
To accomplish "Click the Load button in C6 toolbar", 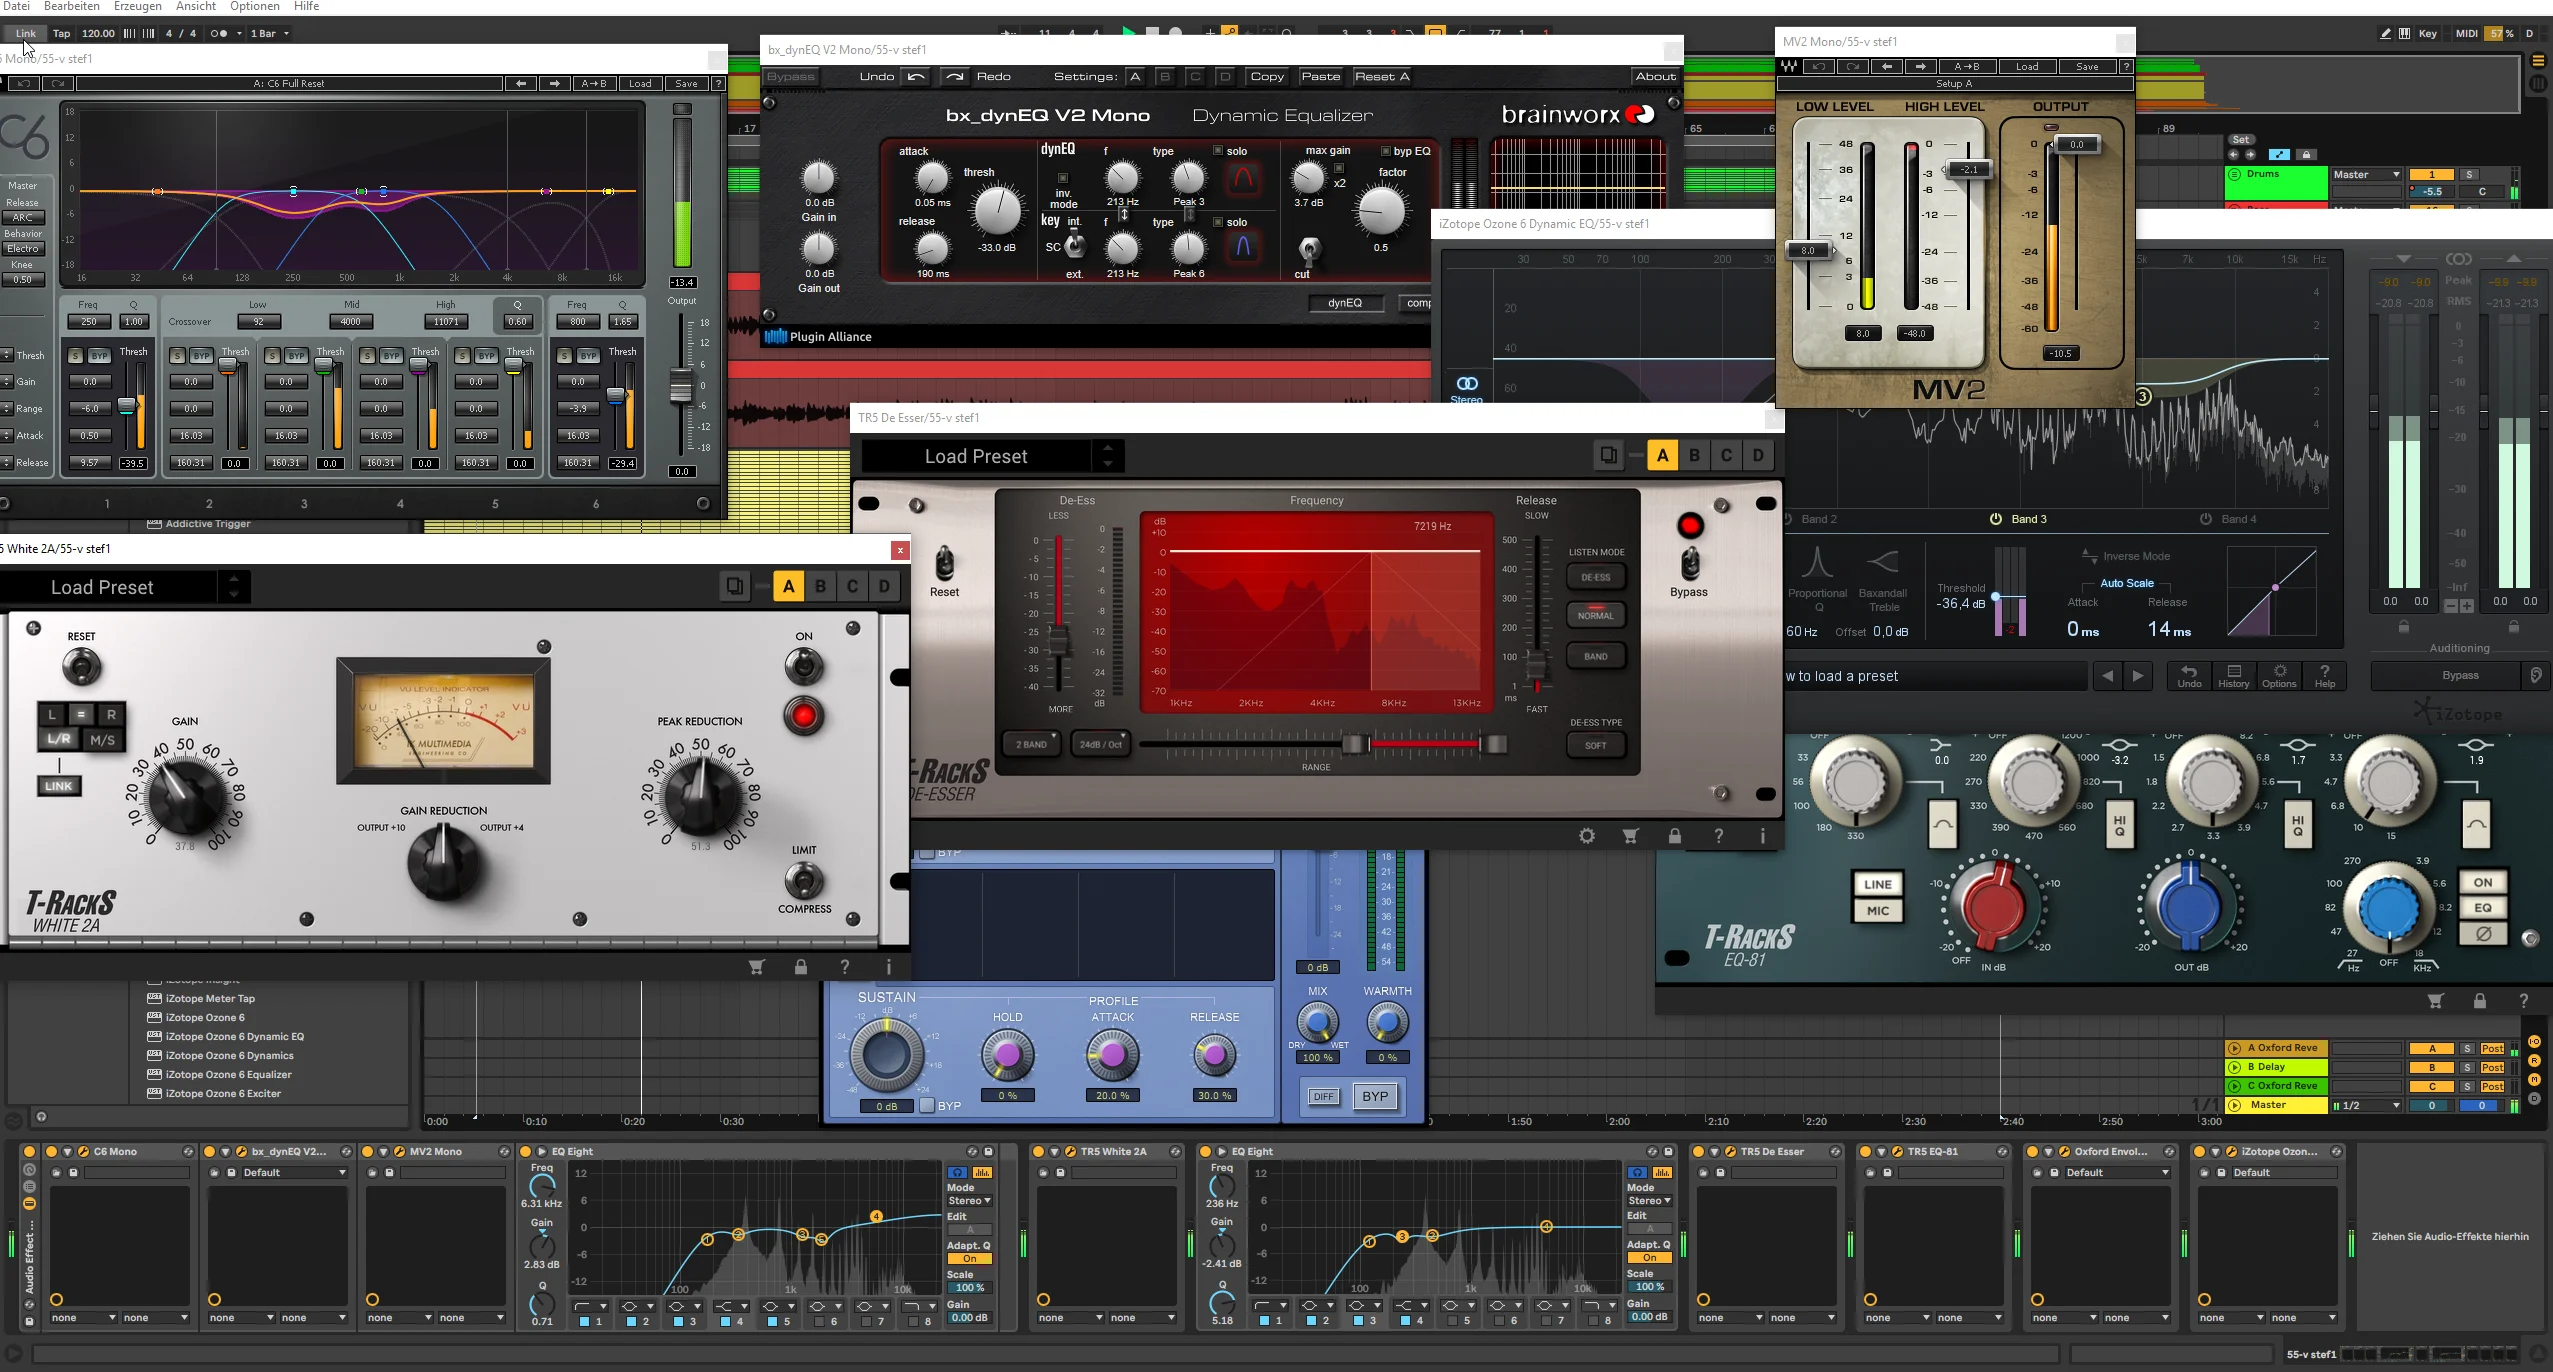I will tap(640, 84).
